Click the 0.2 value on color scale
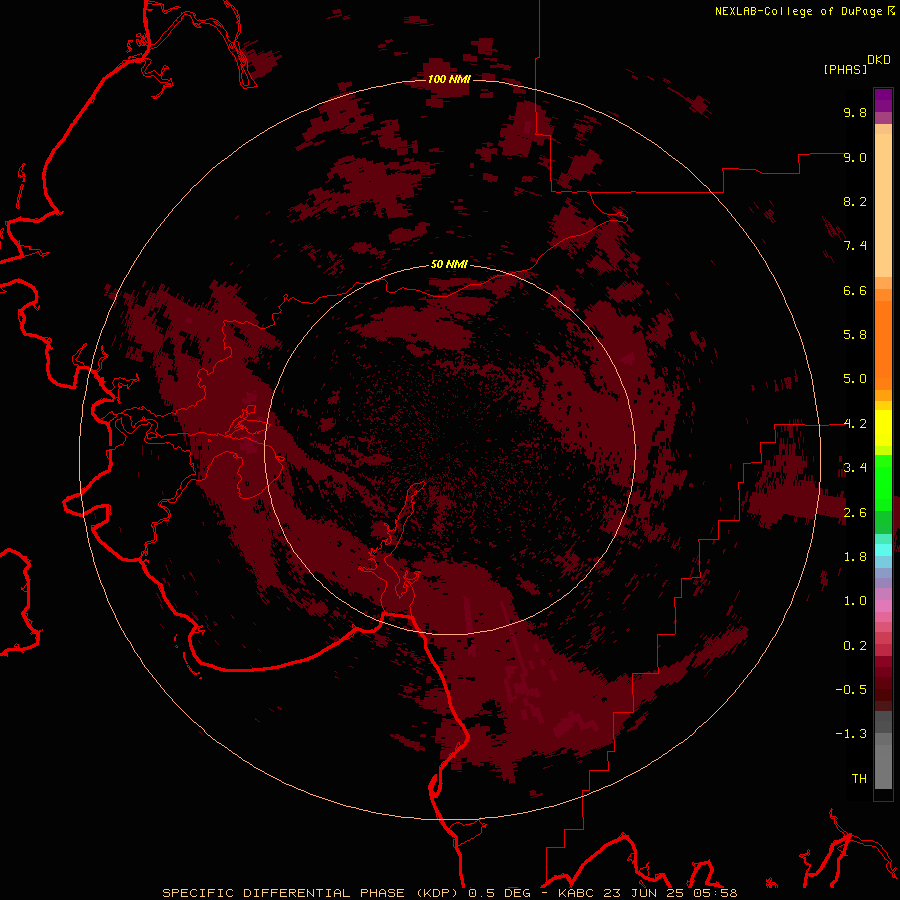This screenshot has height=900, width=900. (855, 646)
